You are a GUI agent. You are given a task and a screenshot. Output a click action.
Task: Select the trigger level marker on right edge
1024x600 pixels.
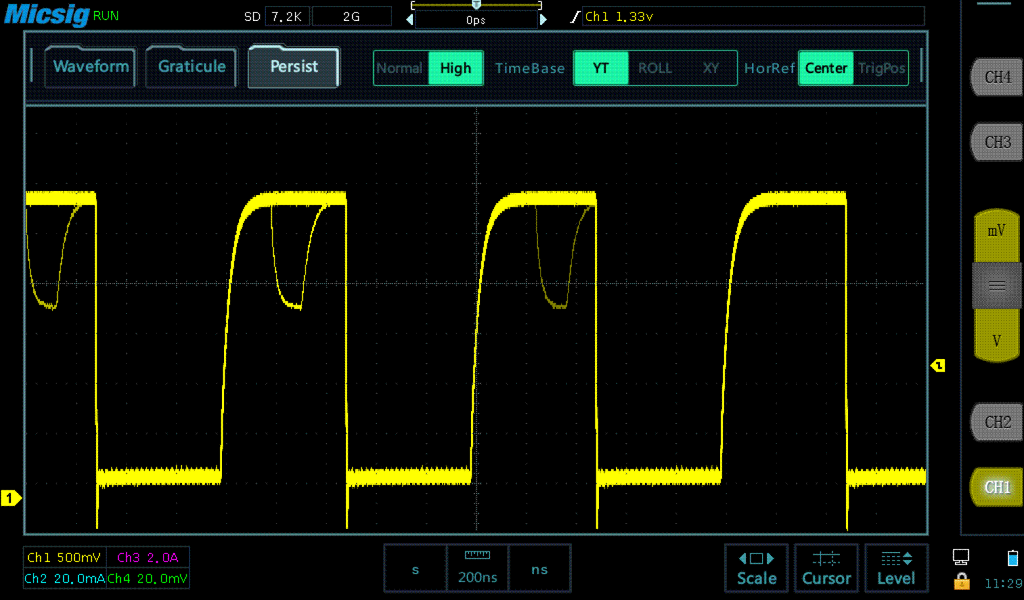[938, 366]
